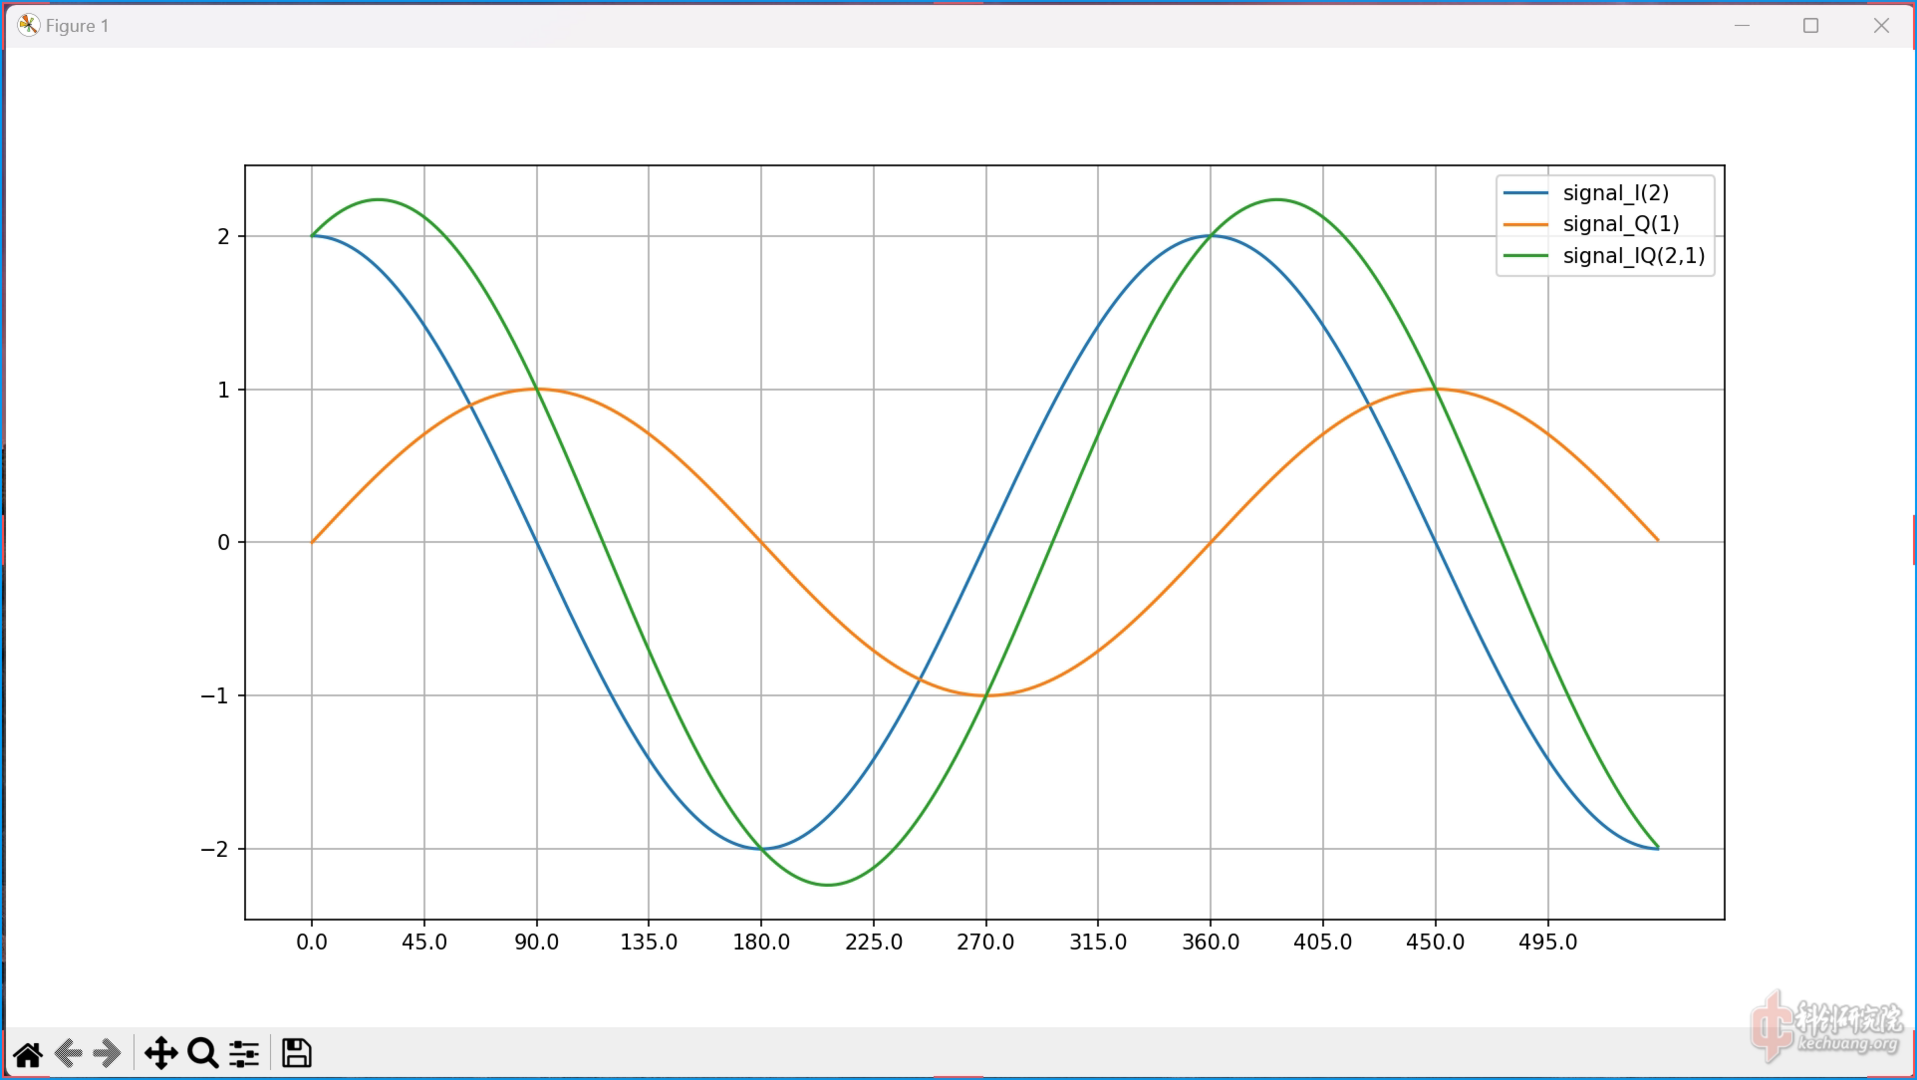Click the 360.0 x-axis tick label
1917x1080 pixels.
(x=1210, y=942)
